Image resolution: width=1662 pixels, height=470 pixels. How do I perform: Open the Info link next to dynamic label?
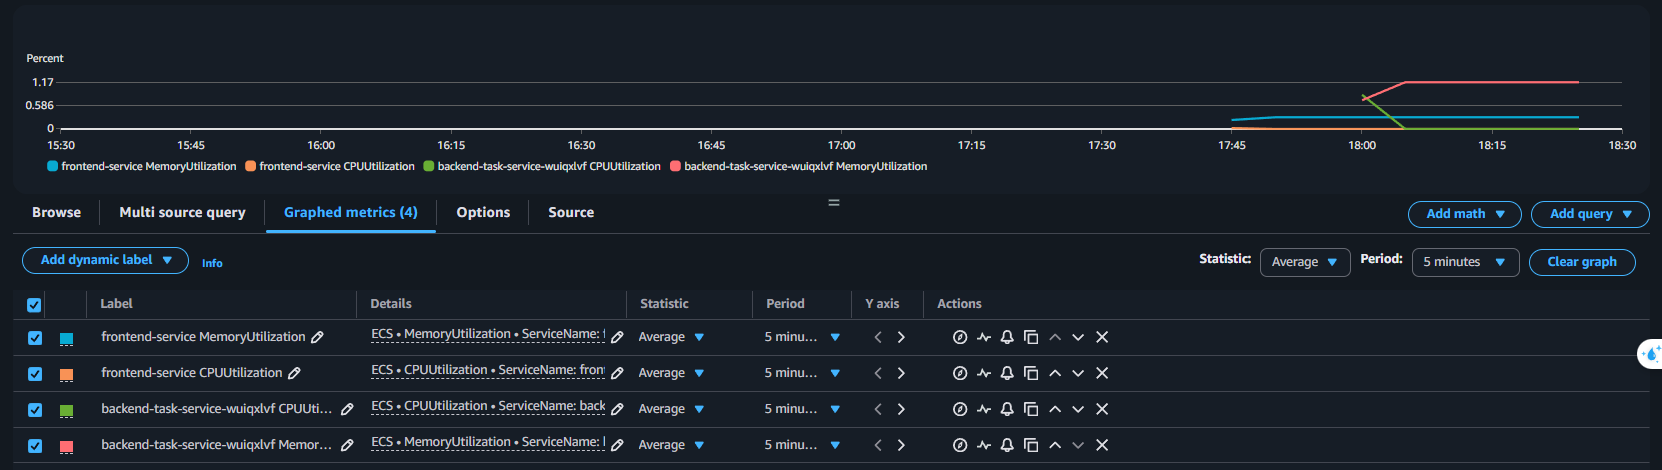coord(212,263)
